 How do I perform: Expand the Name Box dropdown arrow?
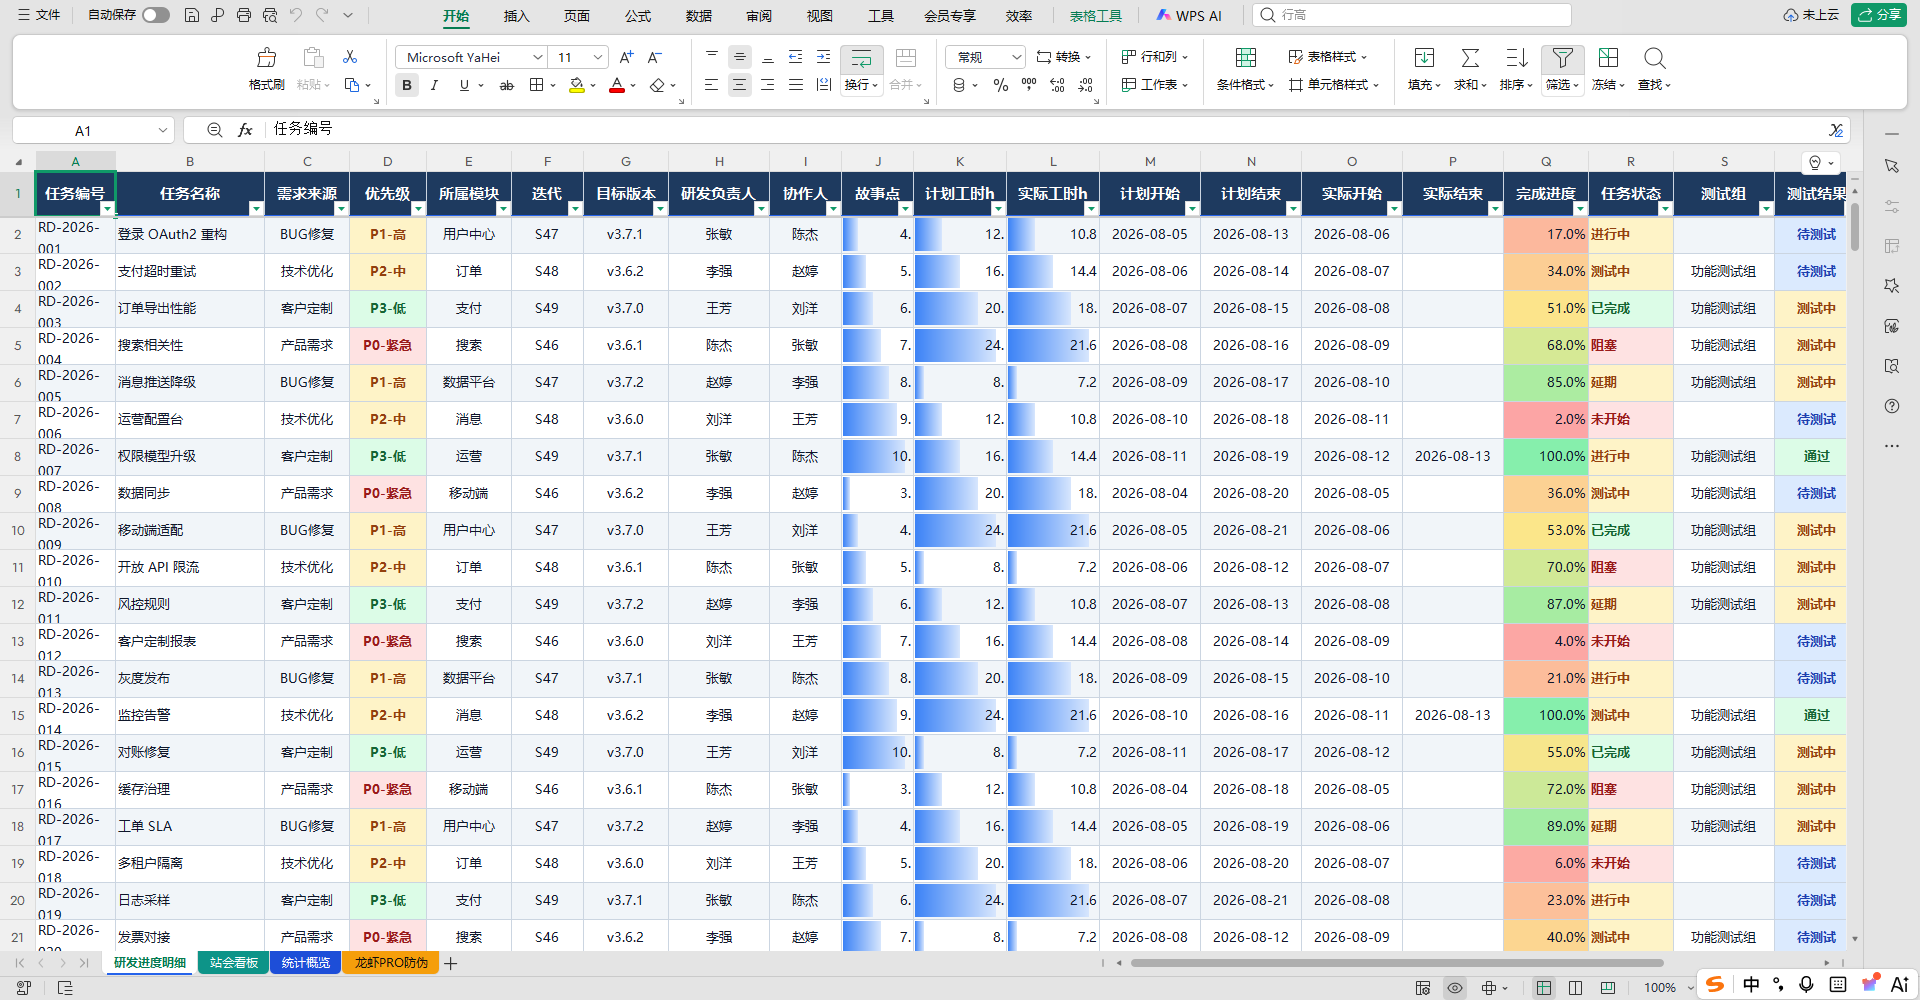[x=163, y=130]
